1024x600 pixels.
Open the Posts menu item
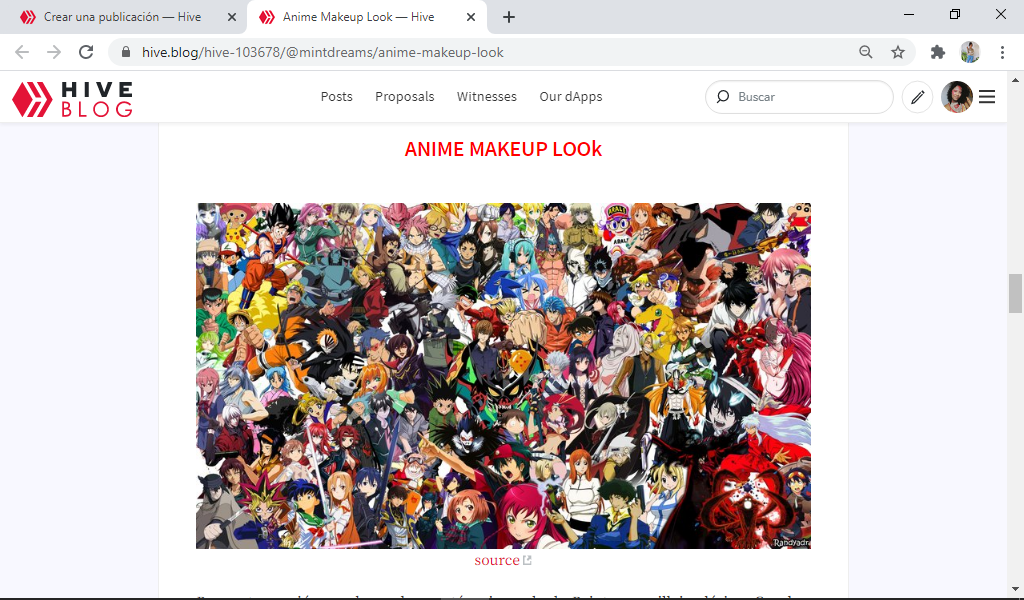pos(336,97)
